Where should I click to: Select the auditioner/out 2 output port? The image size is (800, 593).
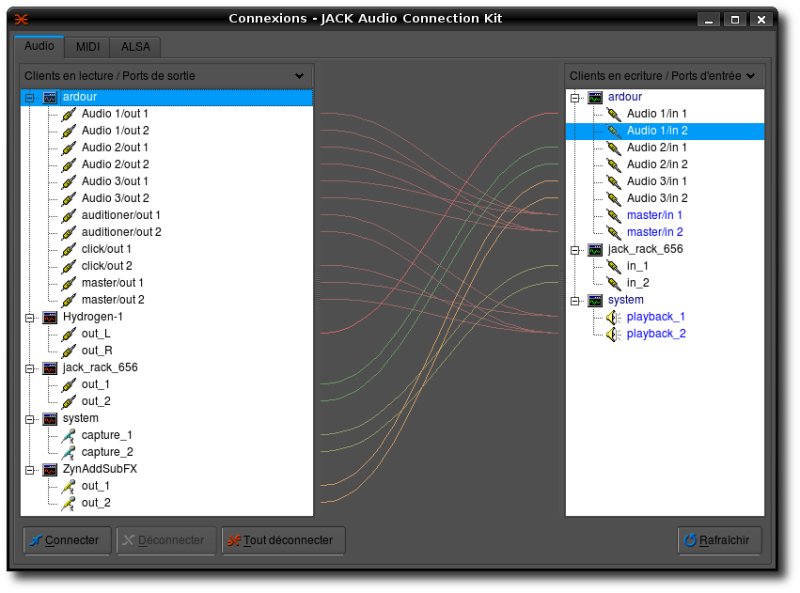point(121,232)
